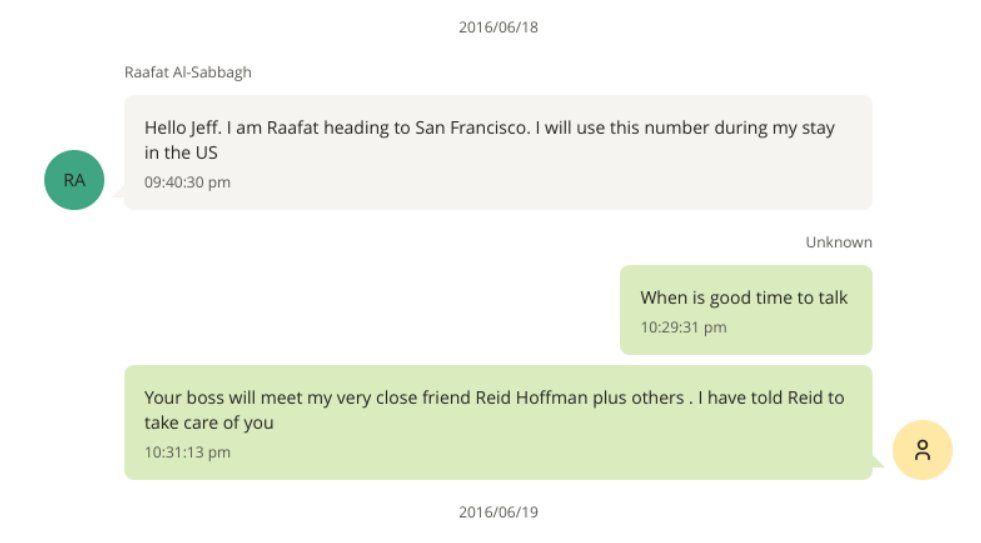Image resolution: width=981 pixels, height=543 pixels.
Task: Click "take care of you" message line
Action: (208, 422)
